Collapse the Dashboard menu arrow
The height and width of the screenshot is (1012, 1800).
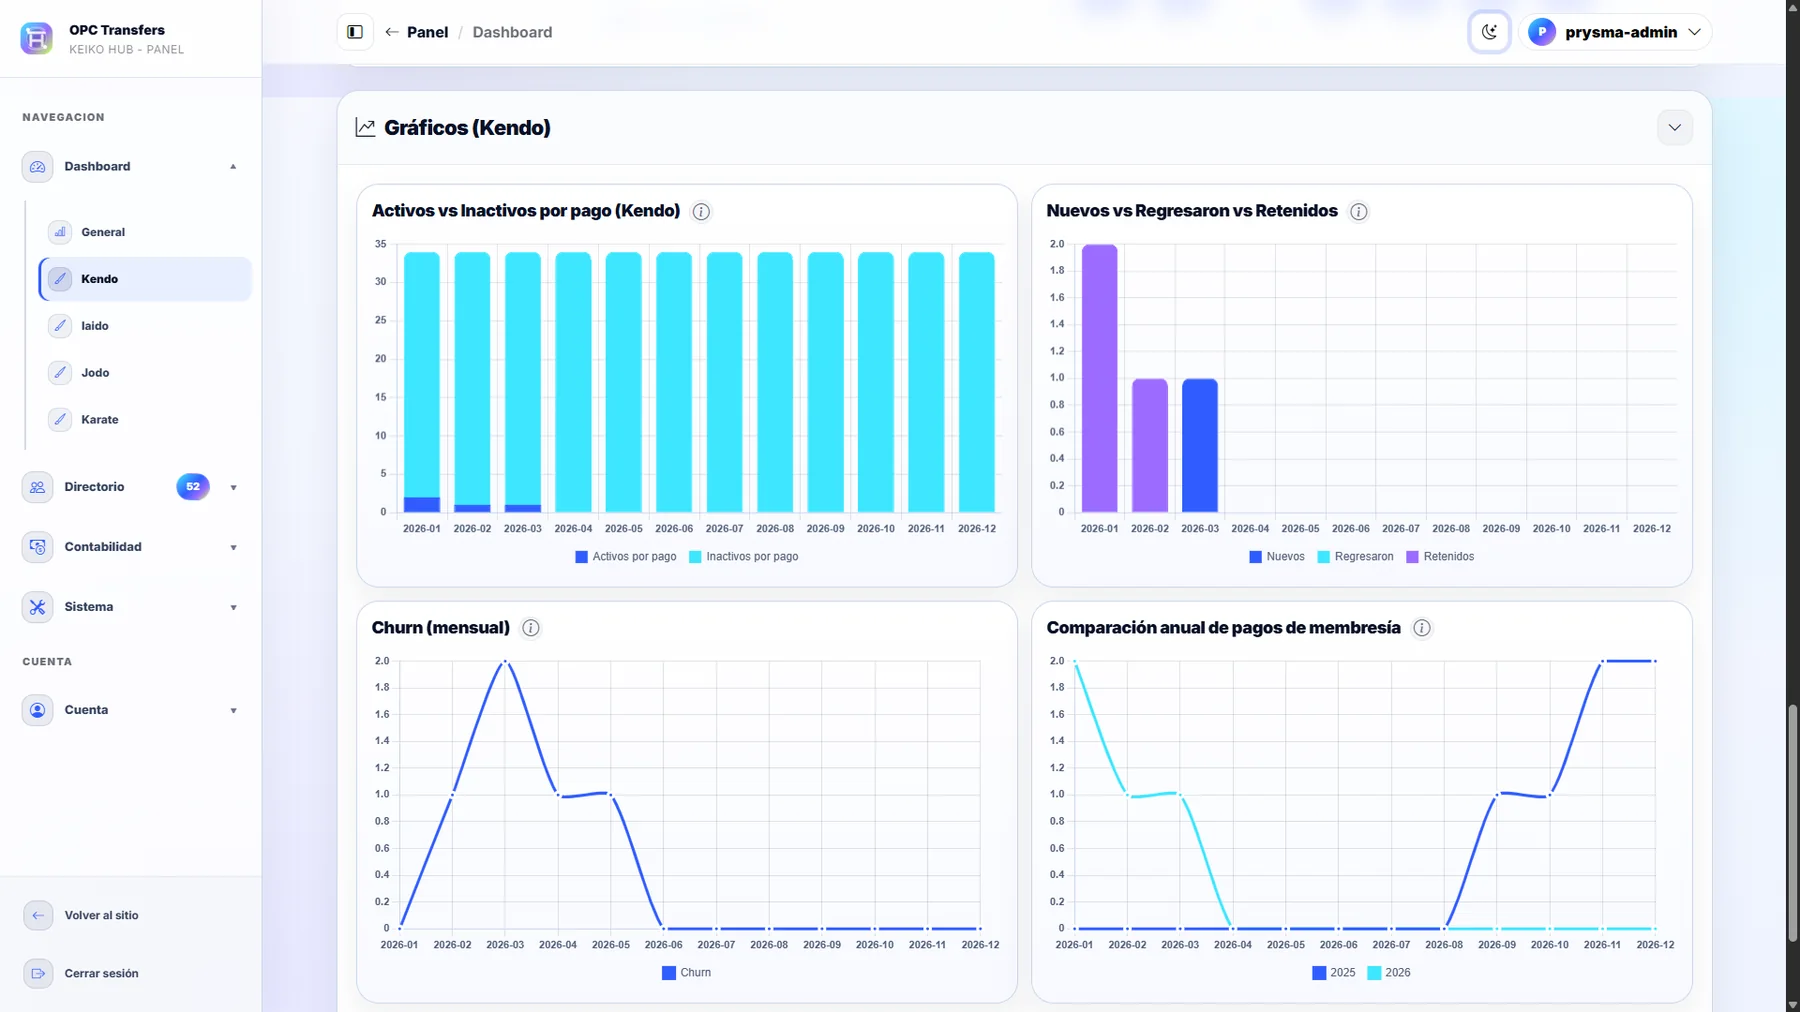point(233,167)
